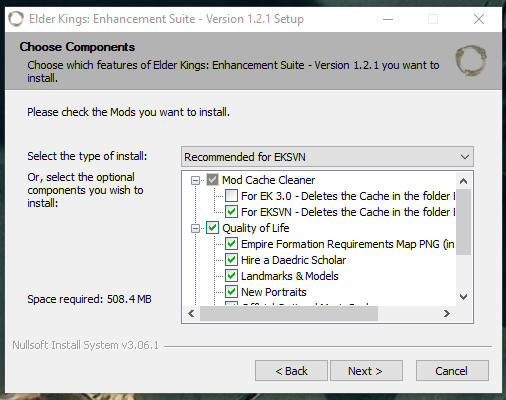This screenshot has height=400, width=506.
Task: Enable the For EK 3.0 cache checkbox
Action: [231, 196]
